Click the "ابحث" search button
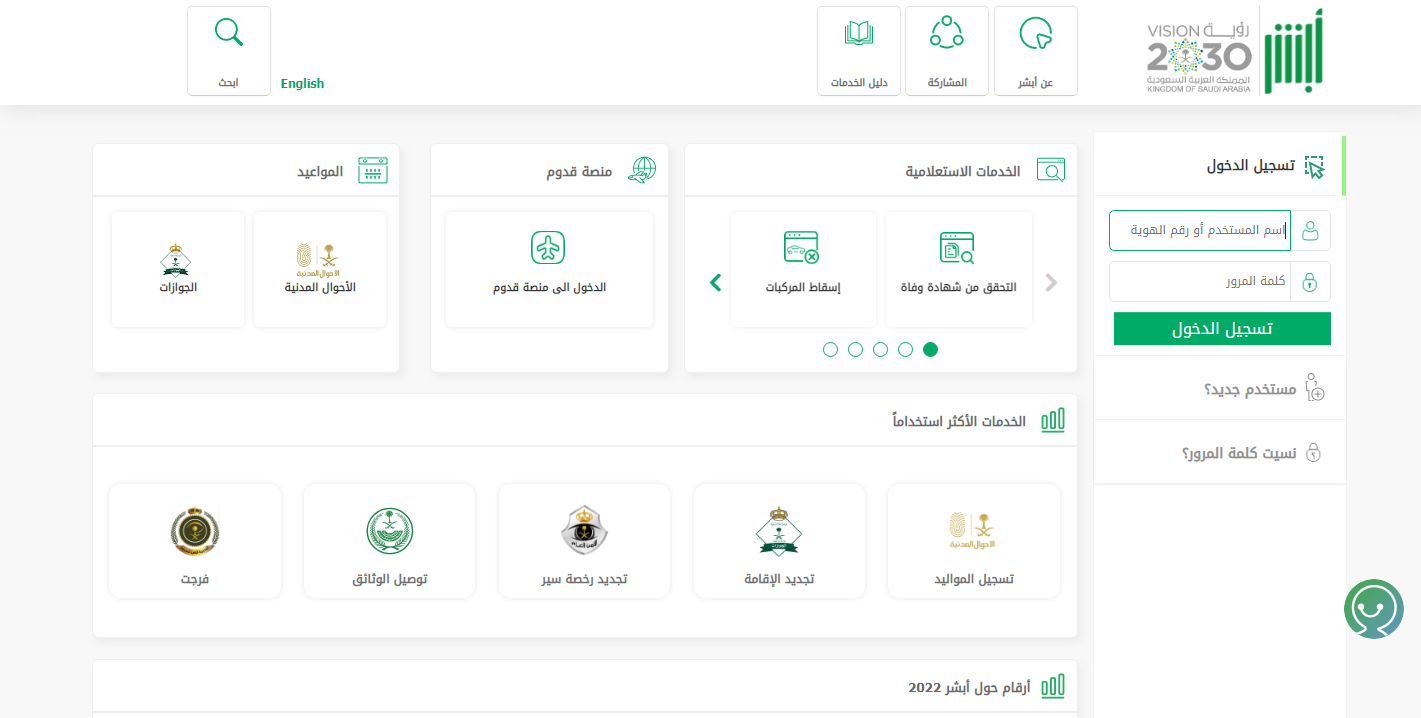The height and width of the screenshot is (718, 1421). coord(229,51)
